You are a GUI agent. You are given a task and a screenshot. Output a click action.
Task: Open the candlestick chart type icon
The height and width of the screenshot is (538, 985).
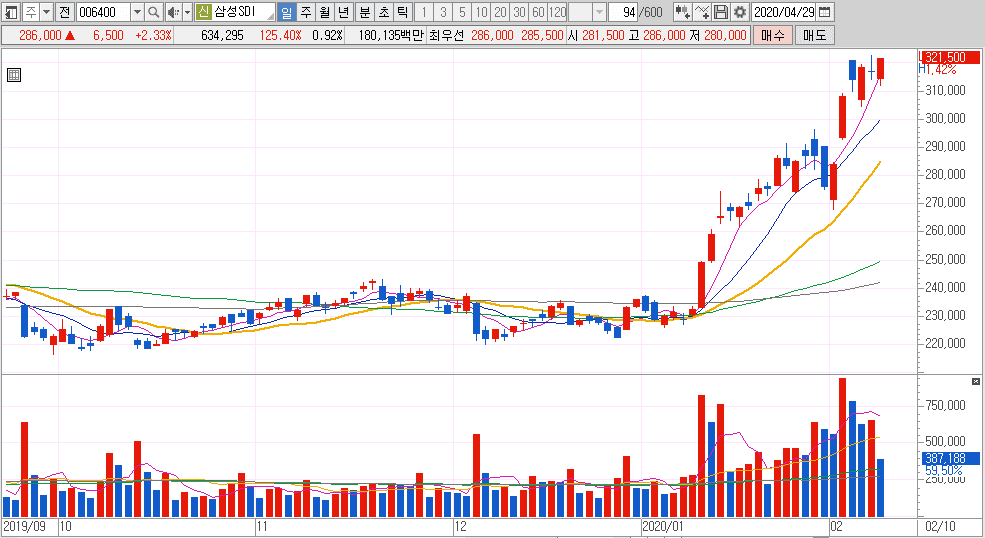coord(681,12)
